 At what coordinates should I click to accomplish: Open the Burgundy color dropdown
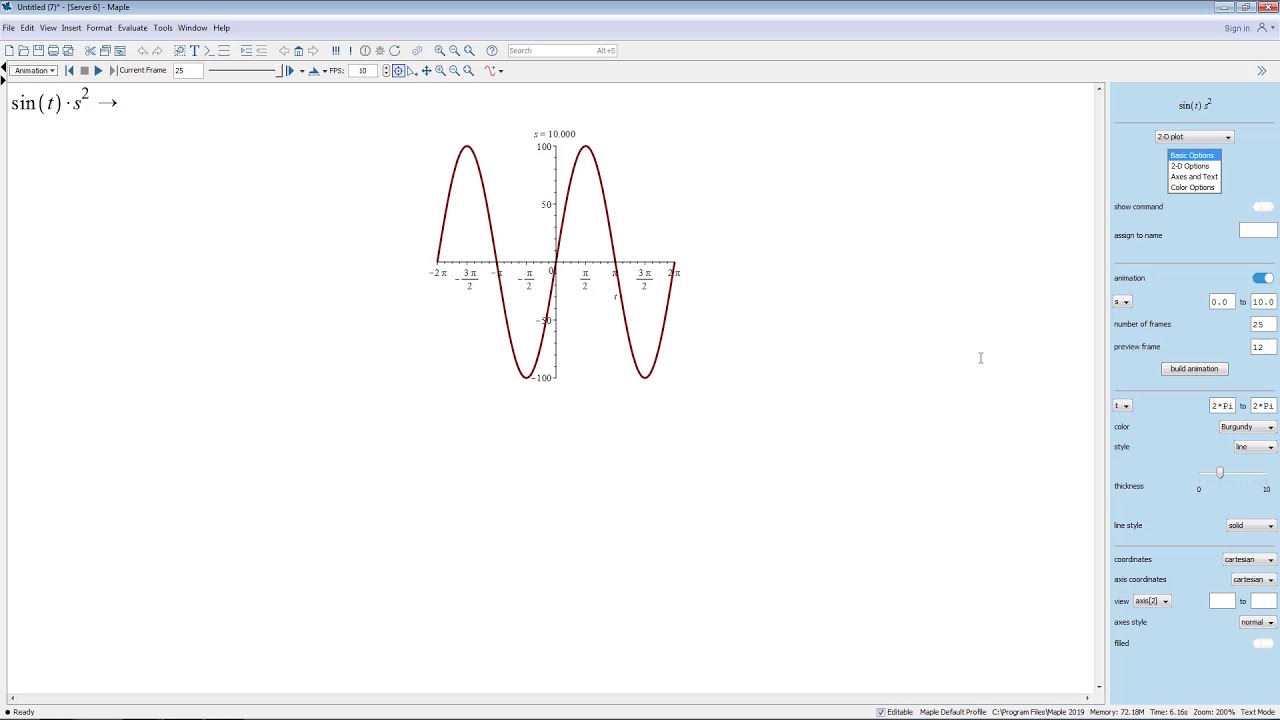click(1247, 427)
